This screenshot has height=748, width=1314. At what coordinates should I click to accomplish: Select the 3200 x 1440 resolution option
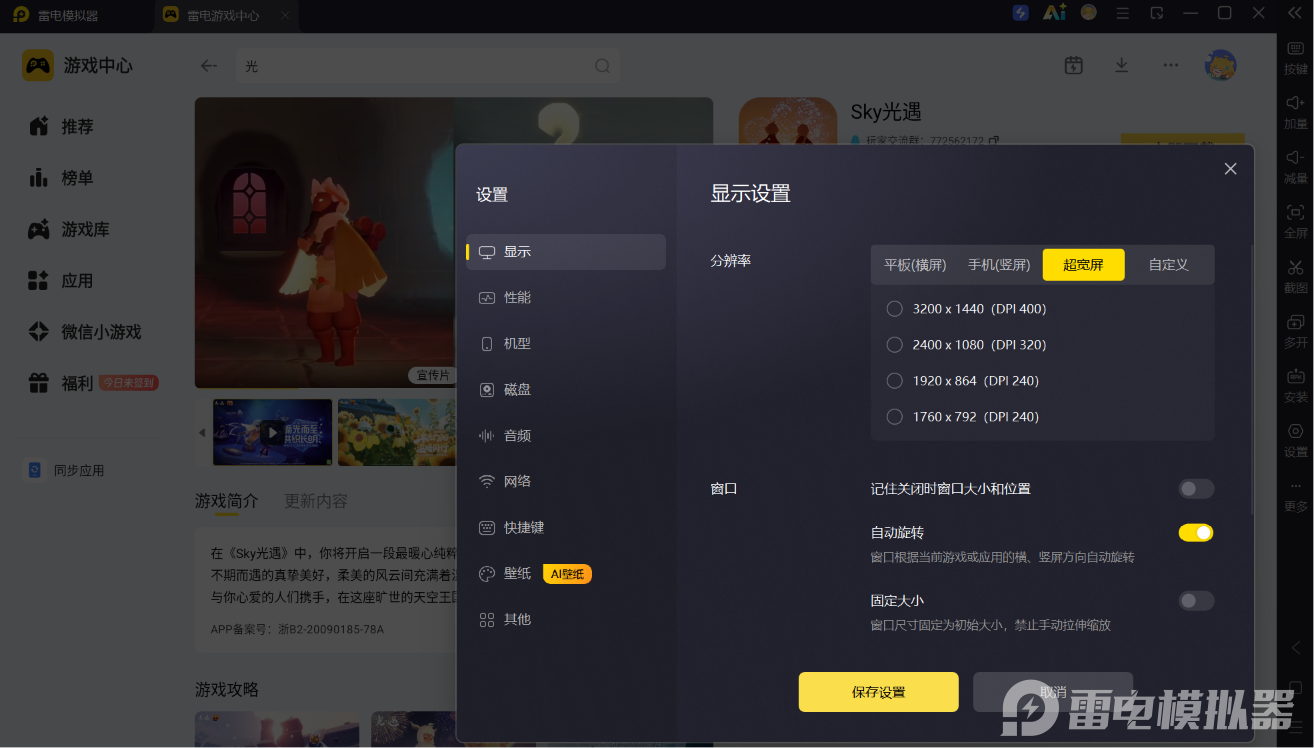pyautogui.click(x=895, y=309)
